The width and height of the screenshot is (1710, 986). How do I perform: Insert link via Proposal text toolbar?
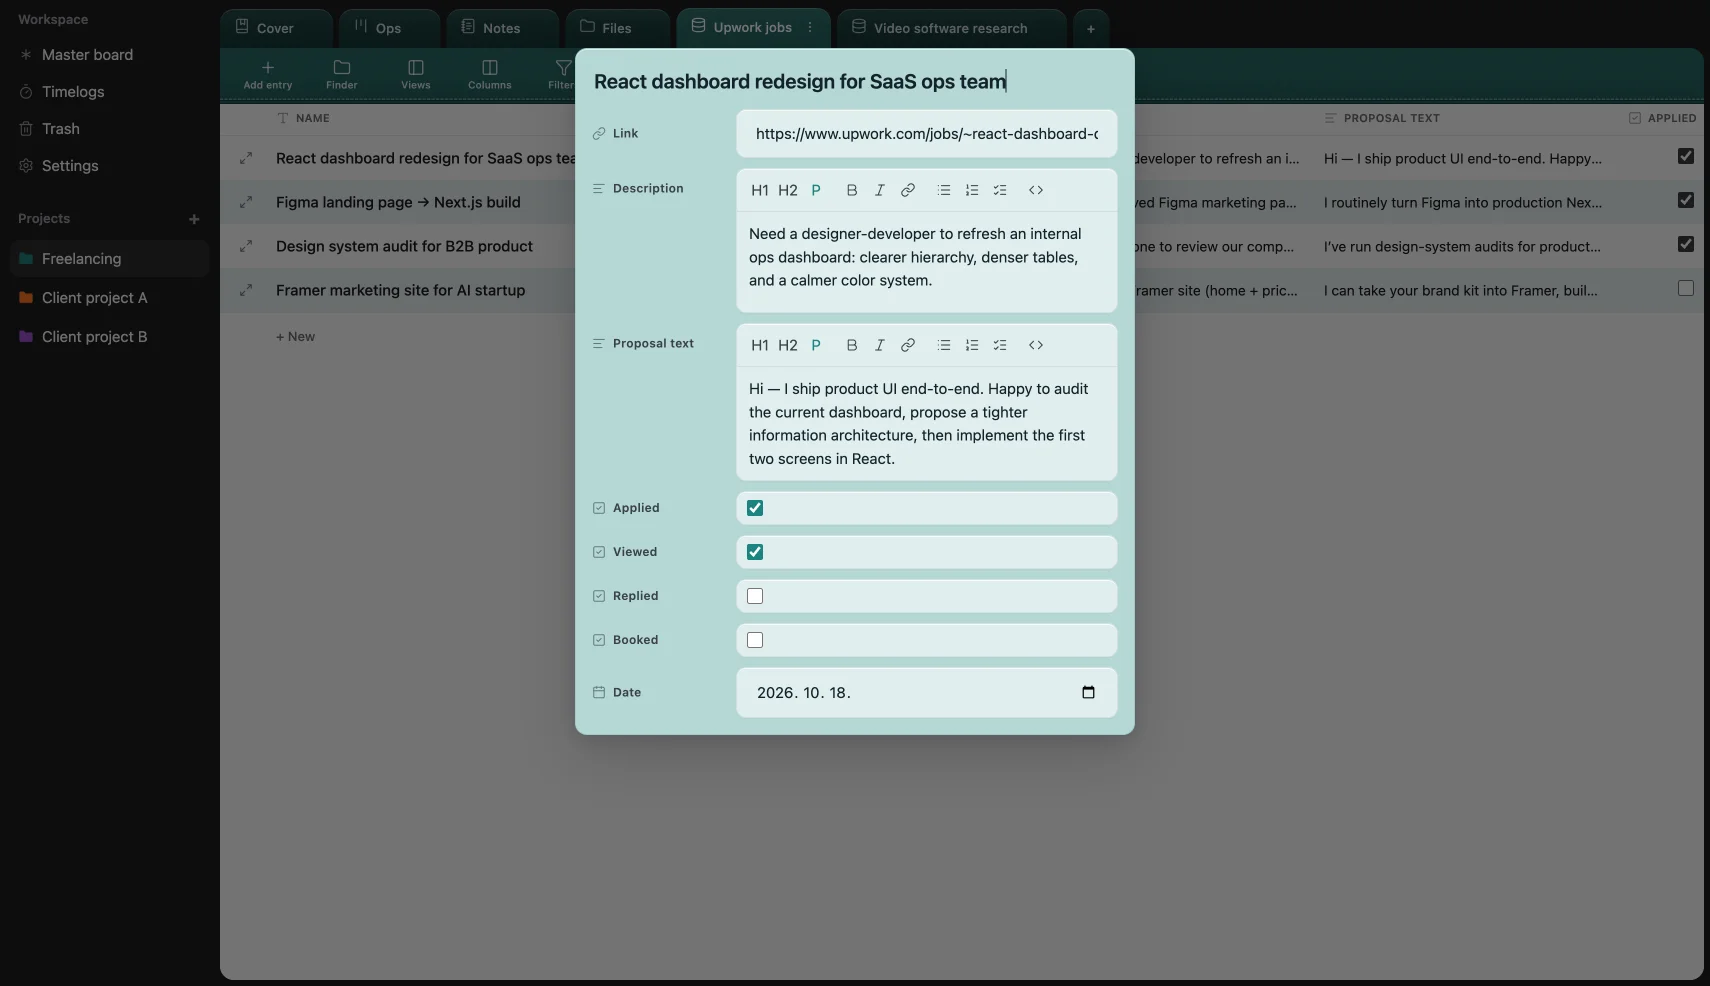908,345
